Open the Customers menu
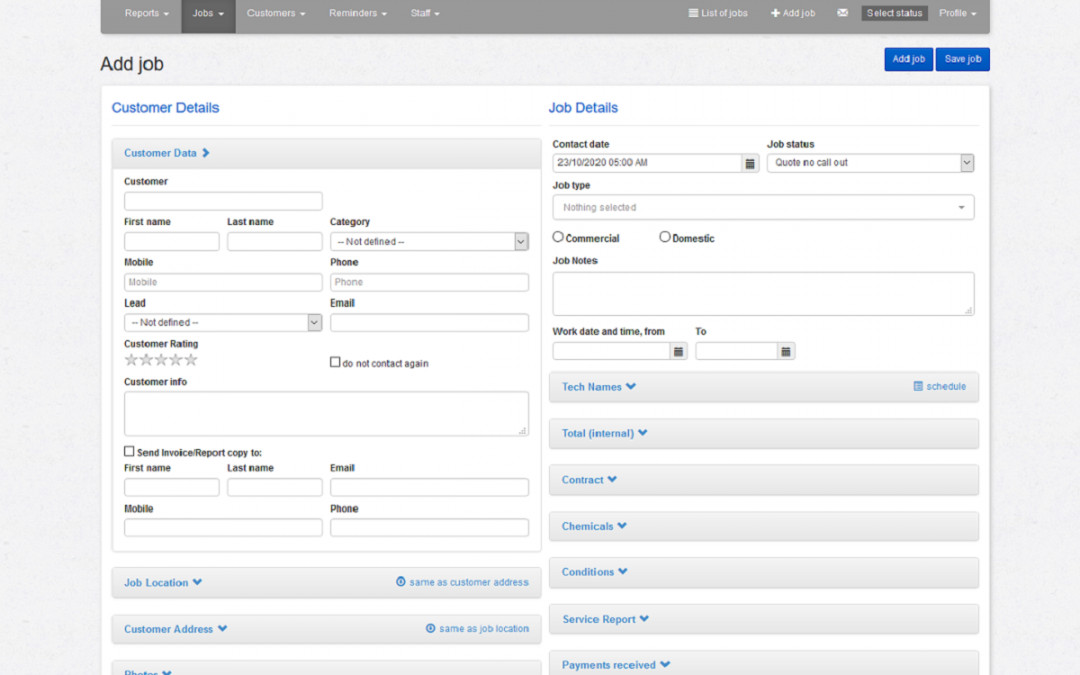1080x675 pixels. click(275, 13)
